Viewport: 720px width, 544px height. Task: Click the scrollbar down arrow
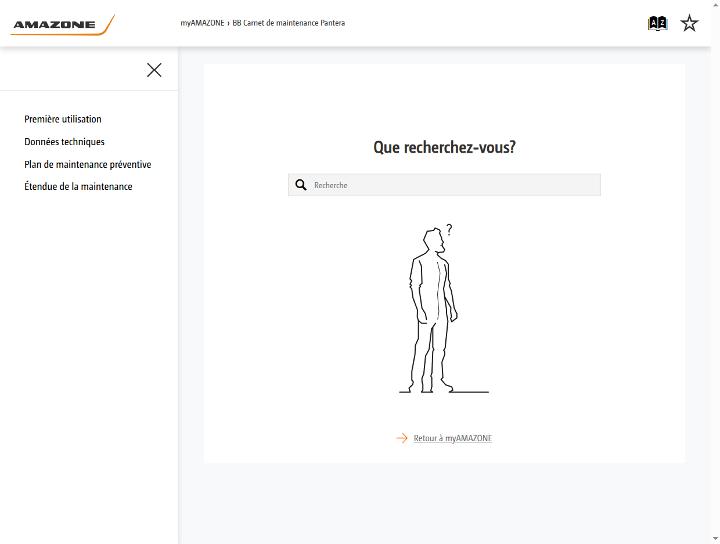click(715, 540)
